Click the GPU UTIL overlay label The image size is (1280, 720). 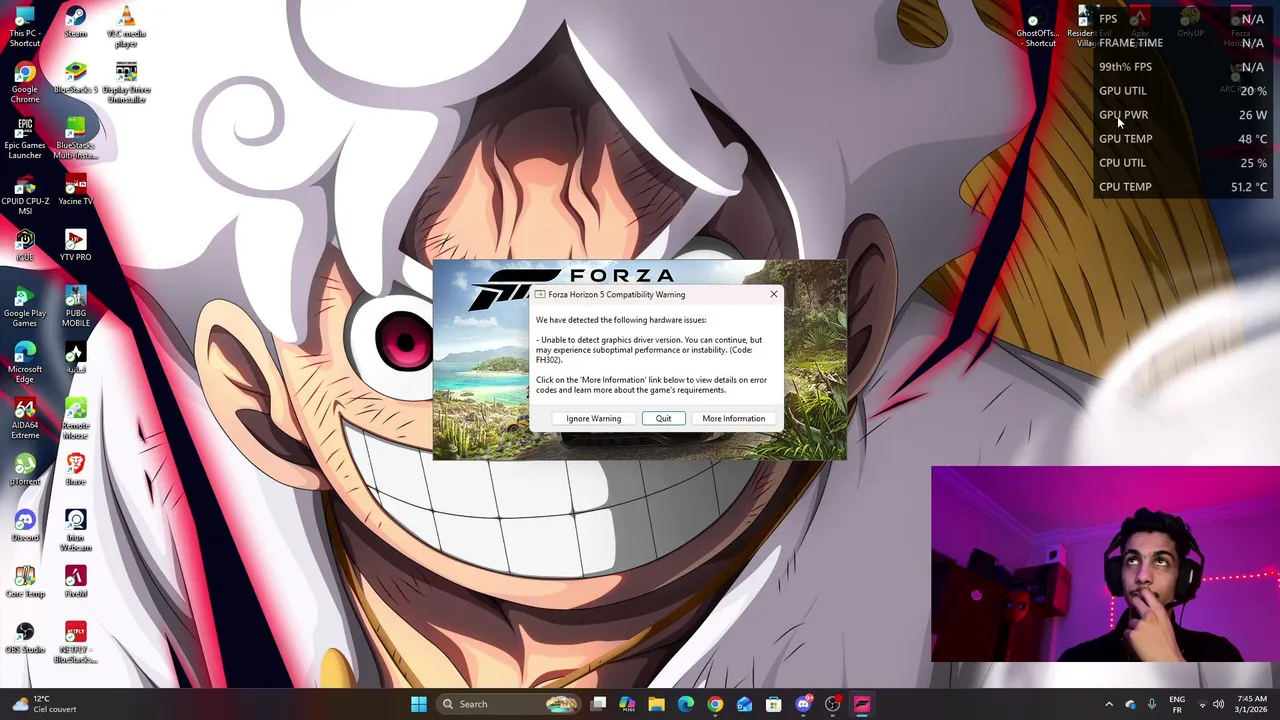[x=1122, y=91]
